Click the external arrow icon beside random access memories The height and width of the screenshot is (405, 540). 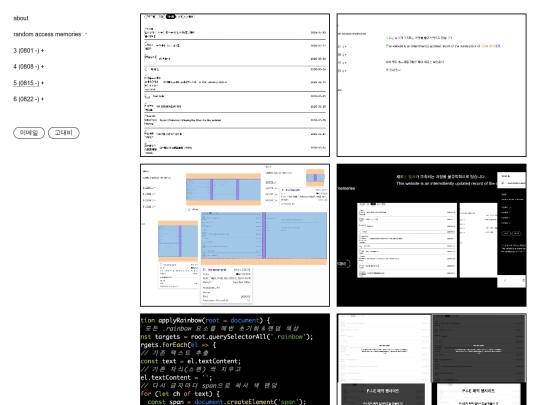[x=85, y=34]
